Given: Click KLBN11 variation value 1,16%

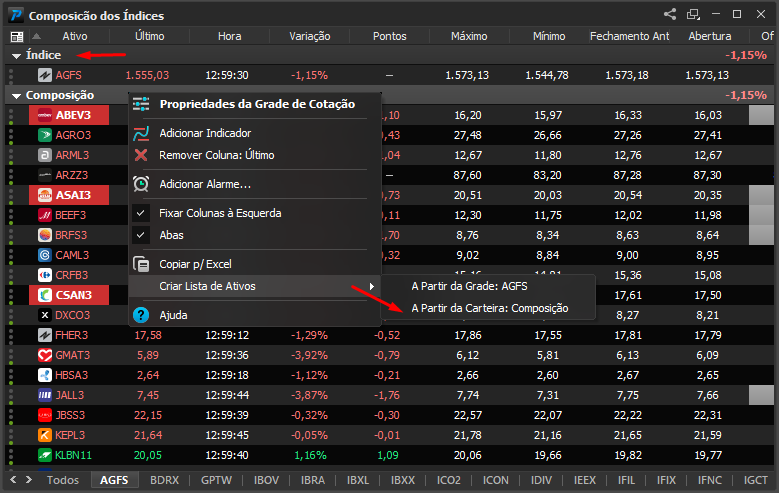Looking at the screenshot, I should click(310, 455).
